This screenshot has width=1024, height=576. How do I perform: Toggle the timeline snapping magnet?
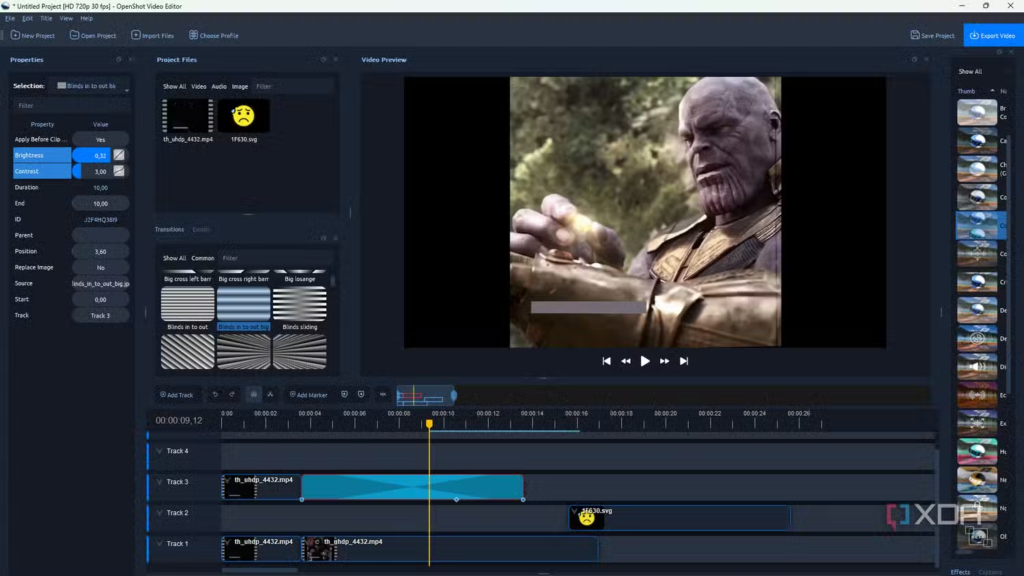(253, 395)
